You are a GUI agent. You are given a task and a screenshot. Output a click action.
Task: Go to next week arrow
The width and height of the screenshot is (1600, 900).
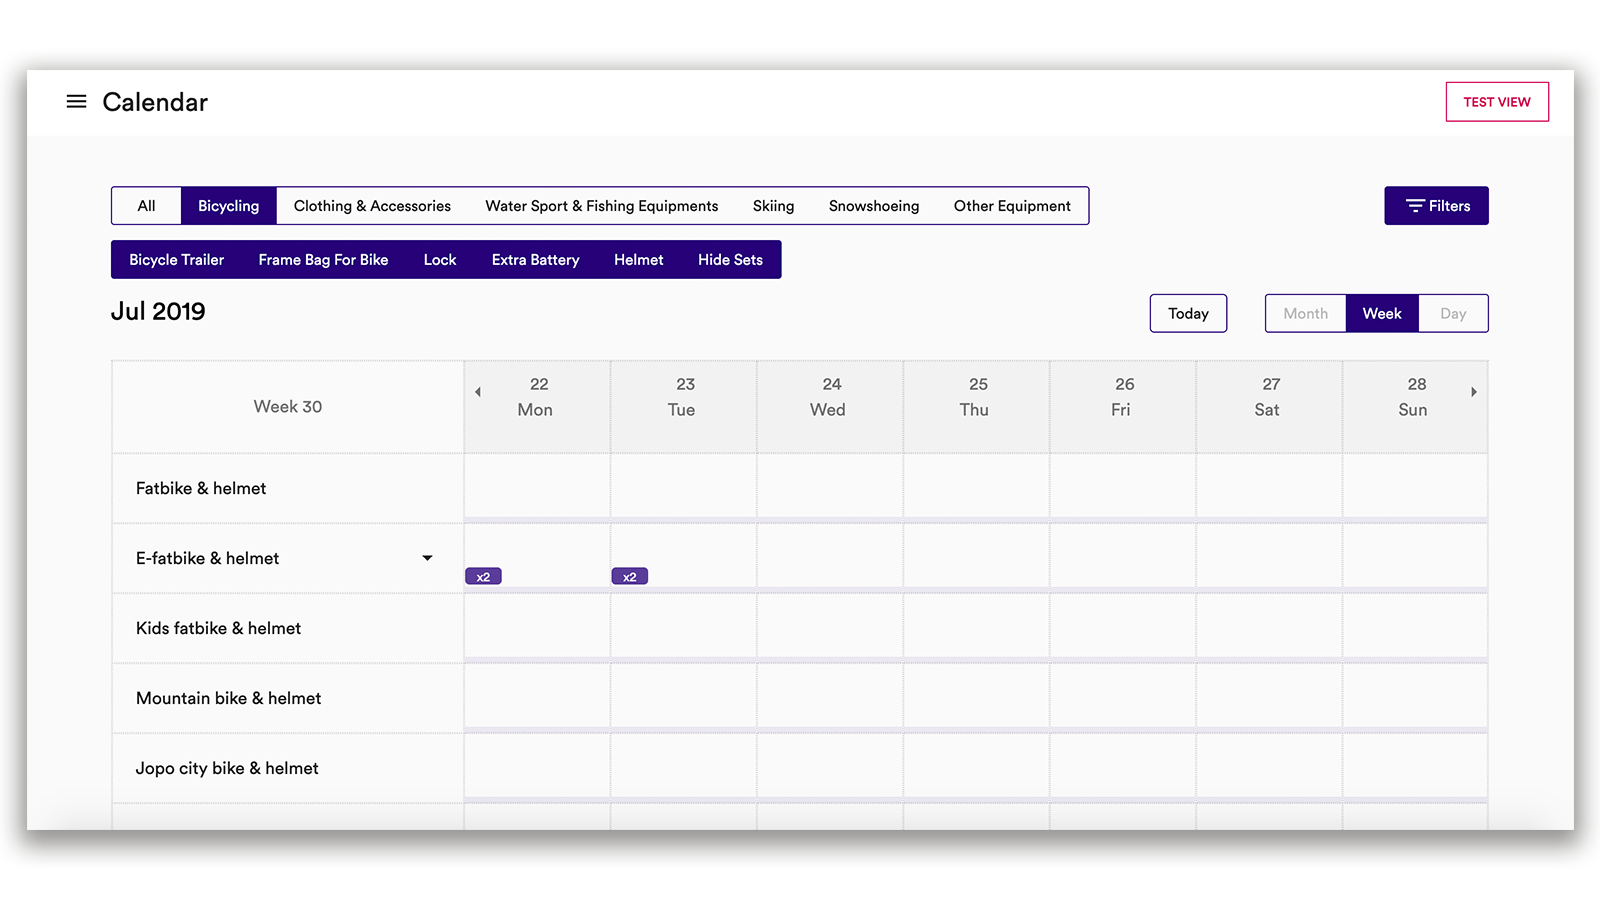click(1474, 392)
